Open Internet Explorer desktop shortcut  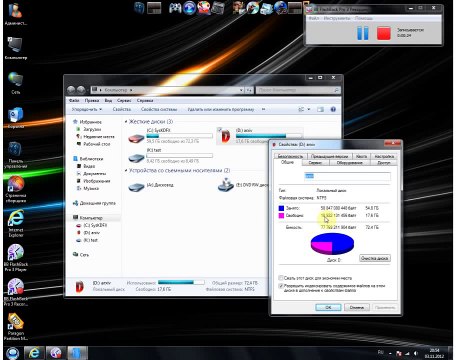pyautogui.click(x=15, y=223)
